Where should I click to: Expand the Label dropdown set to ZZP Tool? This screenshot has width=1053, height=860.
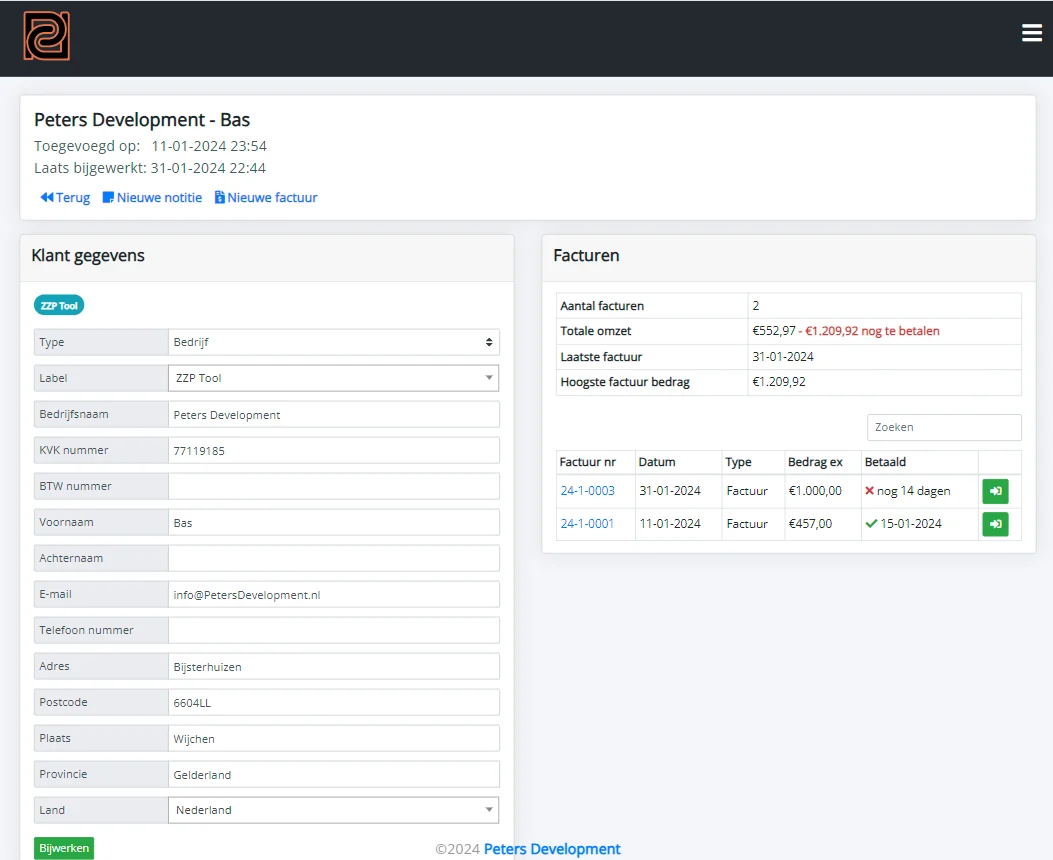click(332, 378)
